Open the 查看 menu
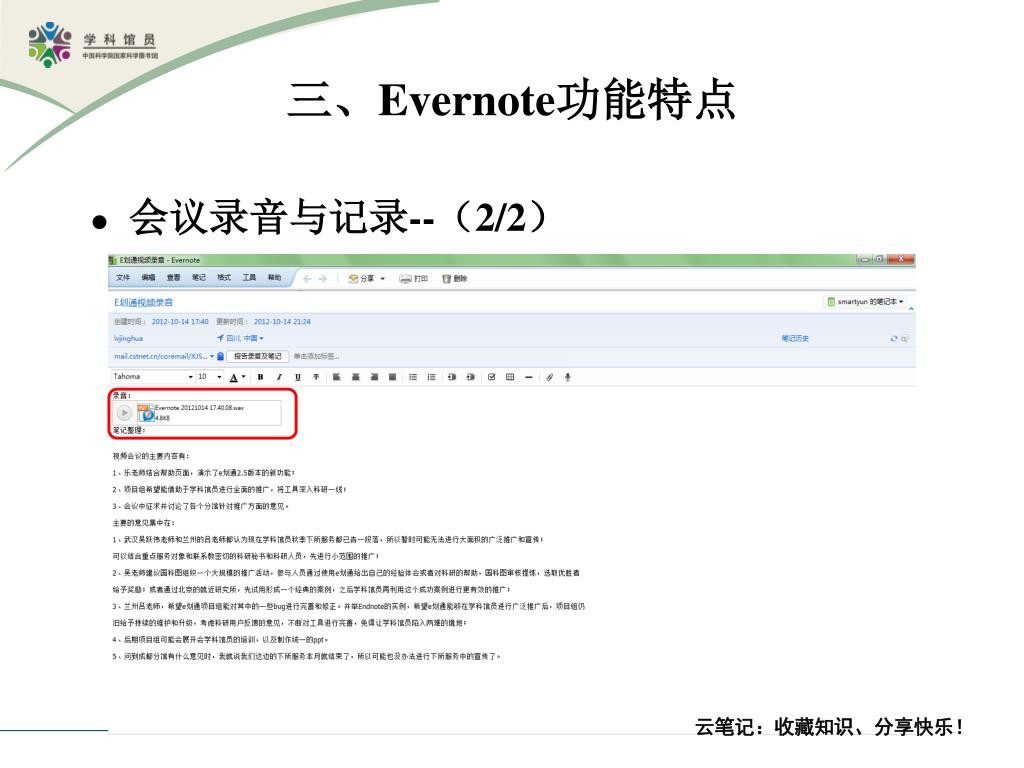The width and height of the screenshot is (1024, 768). point(173,278)
